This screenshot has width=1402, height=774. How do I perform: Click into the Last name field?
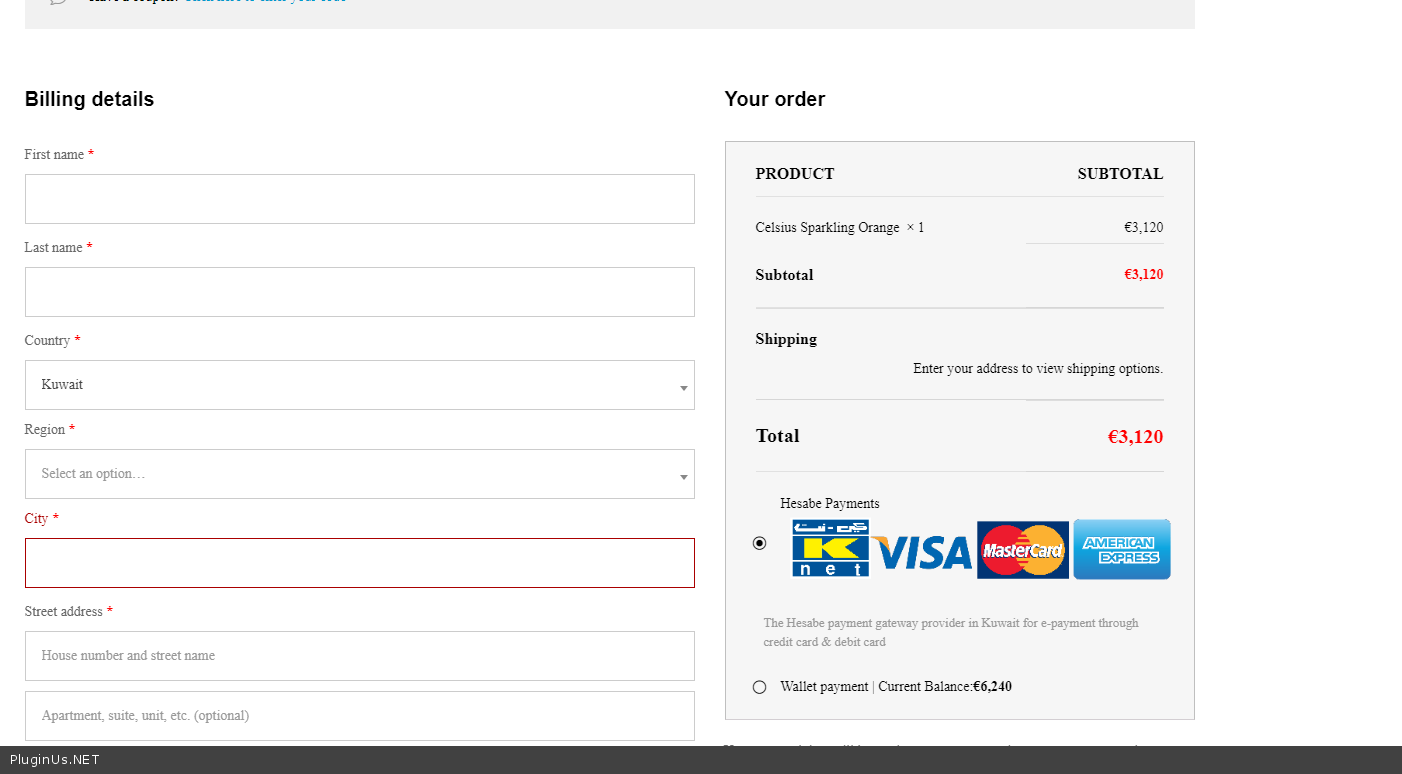pyautogui.click(x=359, y=292)
